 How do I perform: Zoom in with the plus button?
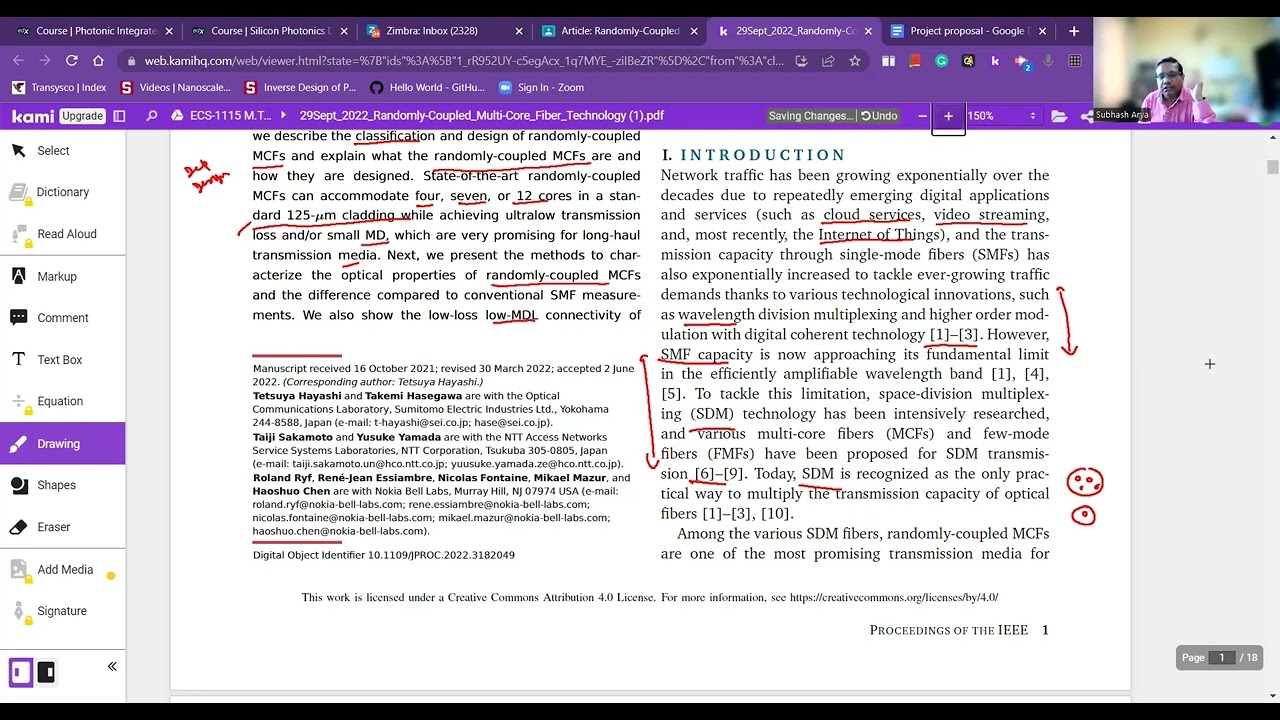tap(948, 116)
